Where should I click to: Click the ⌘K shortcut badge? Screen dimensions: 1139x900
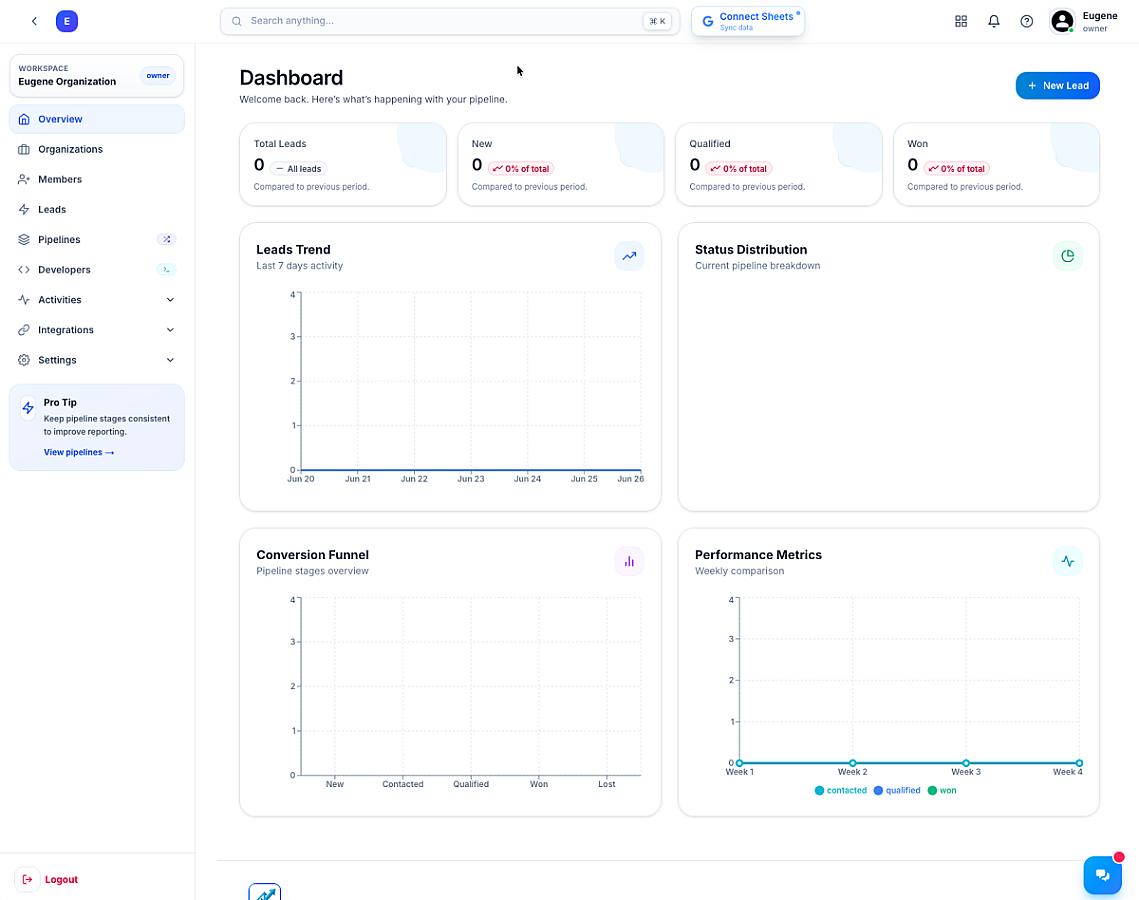(x=657, y=21)
